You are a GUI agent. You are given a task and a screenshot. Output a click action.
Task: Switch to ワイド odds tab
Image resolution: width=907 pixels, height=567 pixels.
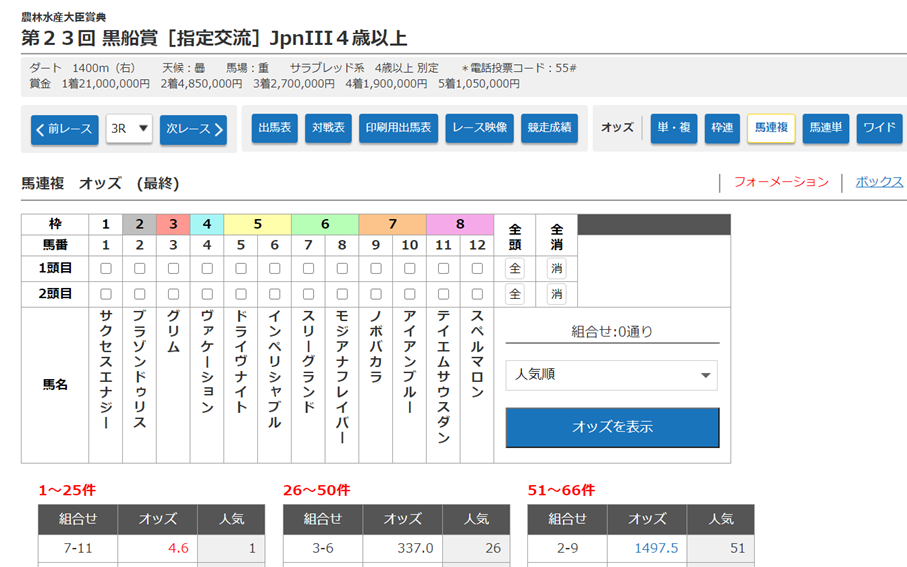click(x=879, y=128)
